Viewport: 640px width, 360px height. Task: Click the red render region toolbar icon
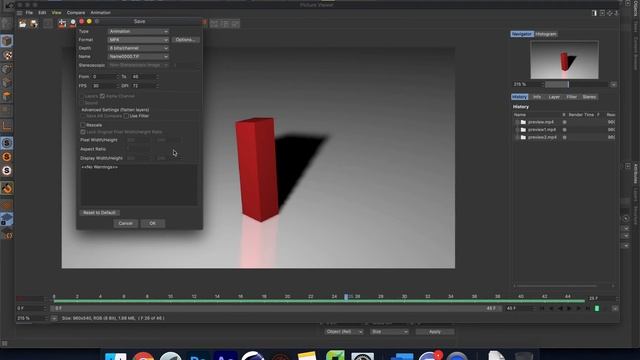(62, 24)
